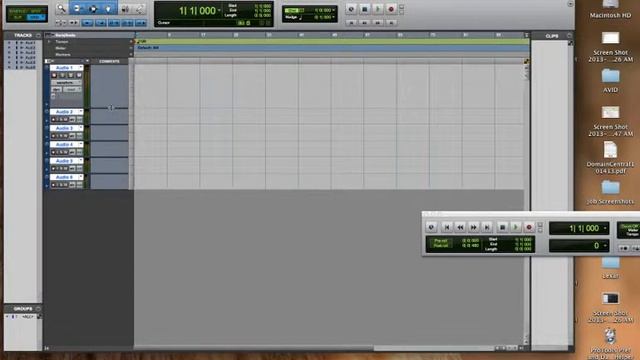Mute the Audio 1 track
The width and height of the screenshot is (640, 360).
(79, 76)
